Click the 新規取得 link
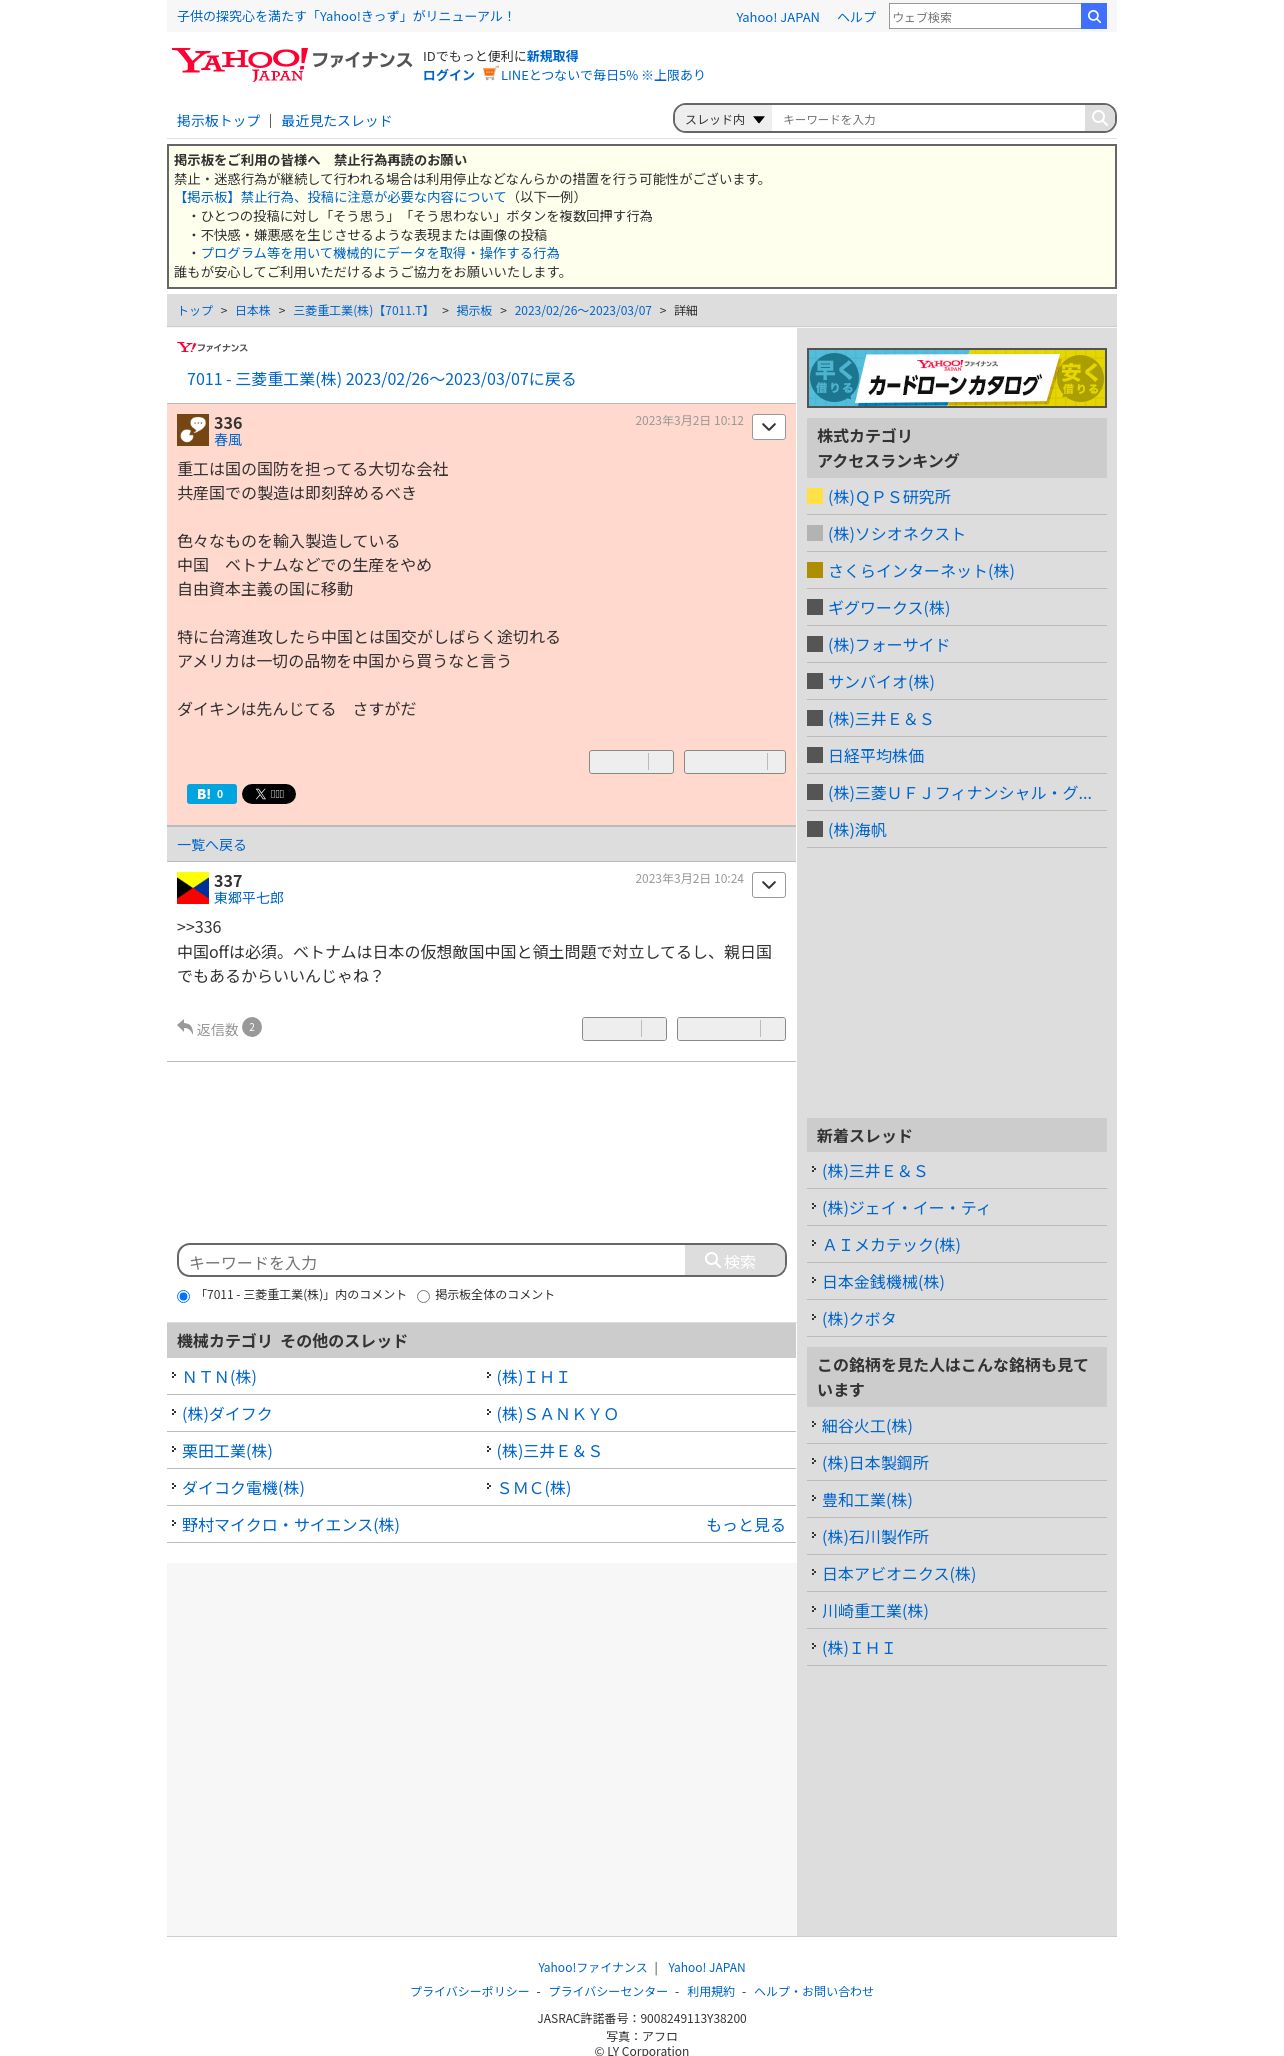The image size is (1284, 2056). [x=552, y=56]
